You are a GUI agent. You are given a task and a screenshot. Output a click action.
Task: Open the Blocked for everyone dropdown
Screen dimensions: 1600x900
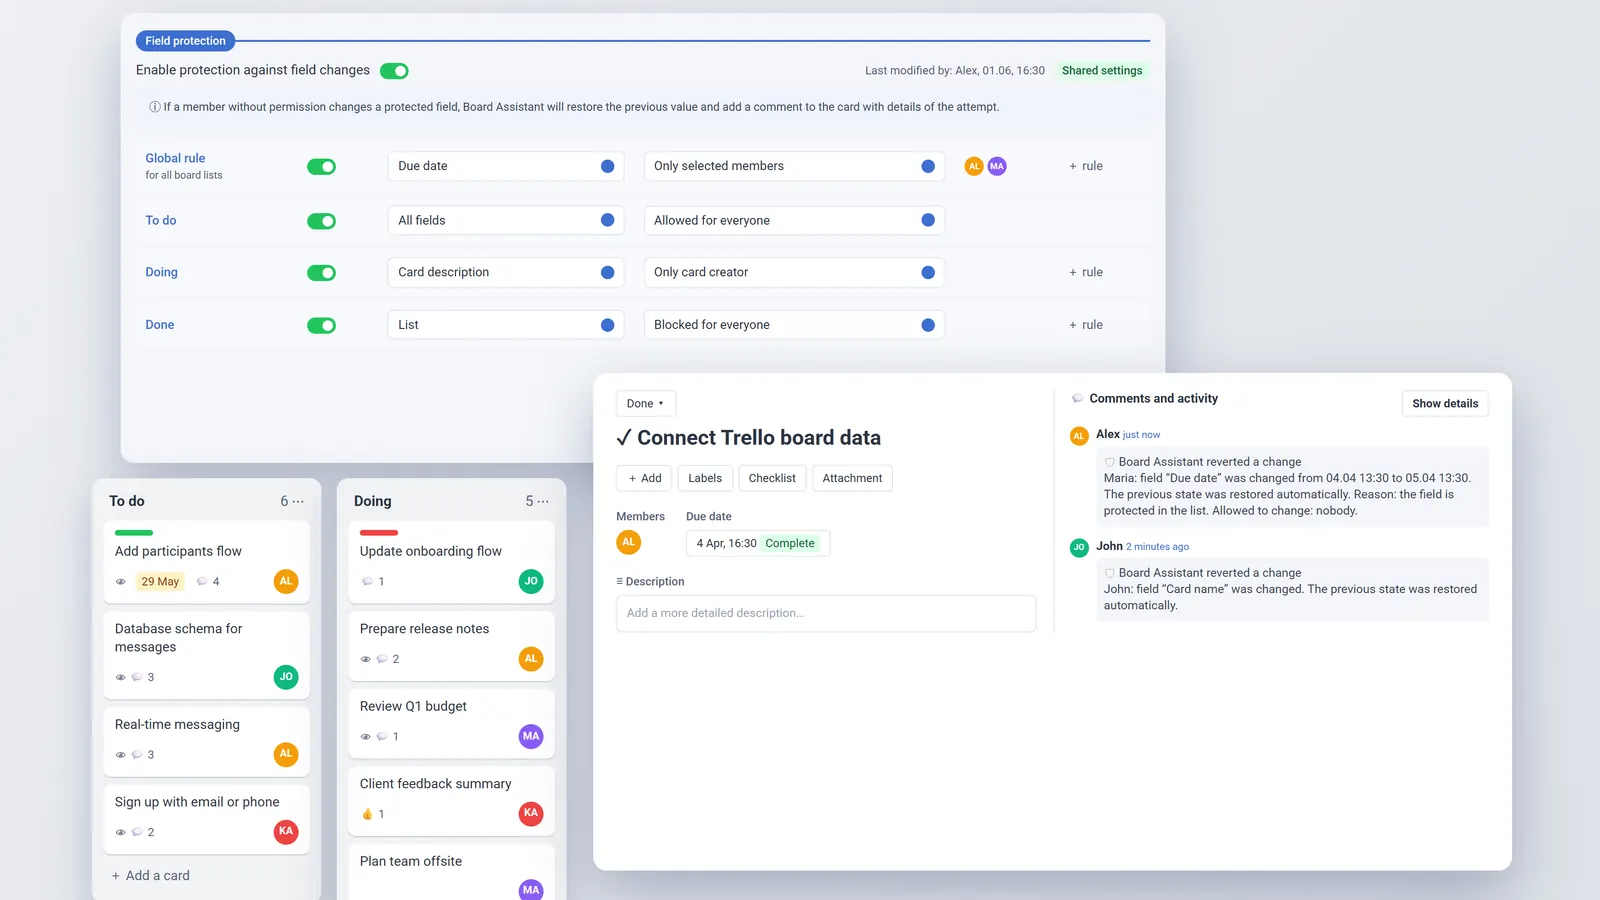coord(794,325)
